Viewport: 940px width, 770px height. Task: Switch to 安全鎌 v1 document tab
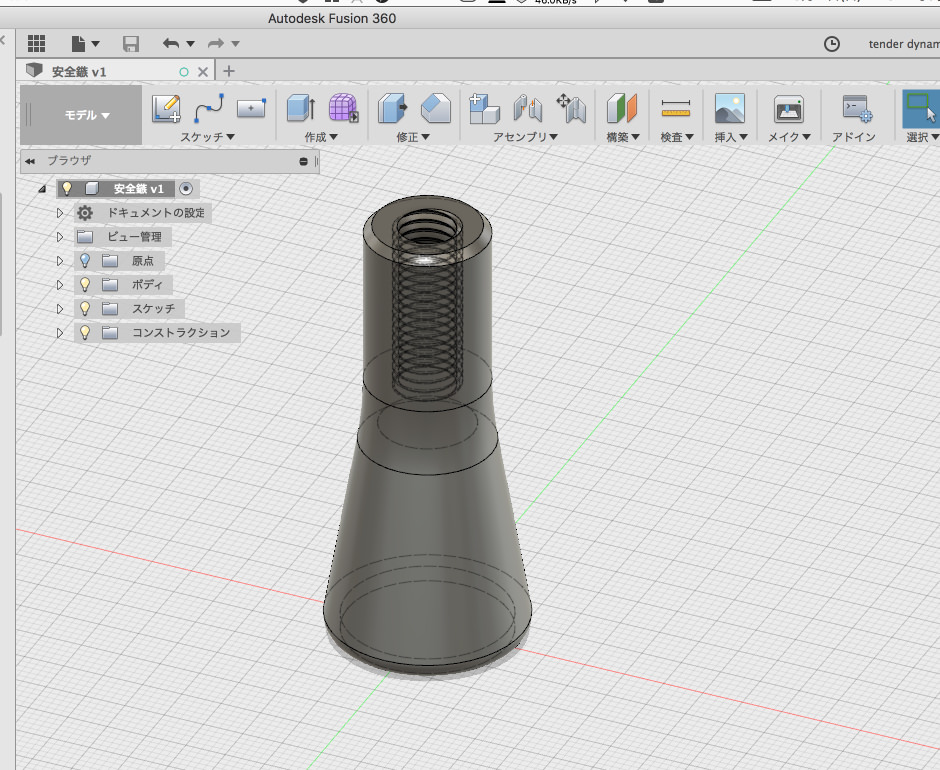tap(79, 72)
